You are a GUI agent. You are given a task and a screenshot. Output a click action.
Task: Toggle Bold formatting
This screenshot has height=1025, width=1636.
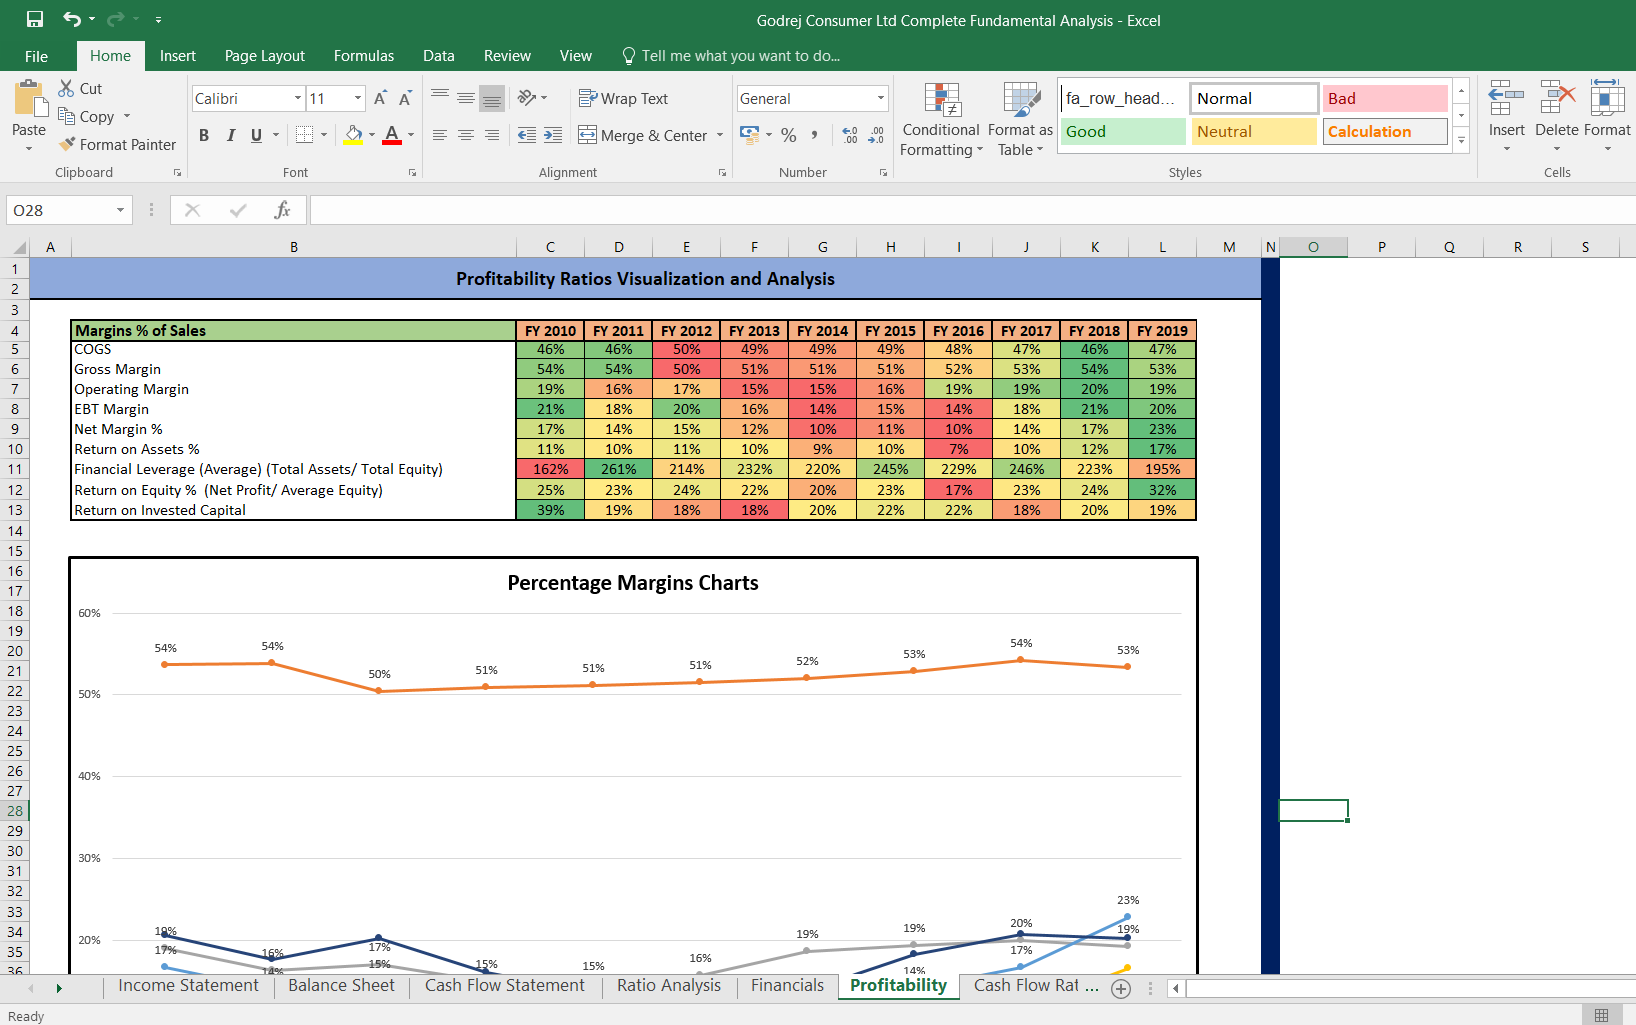point(204,135)
